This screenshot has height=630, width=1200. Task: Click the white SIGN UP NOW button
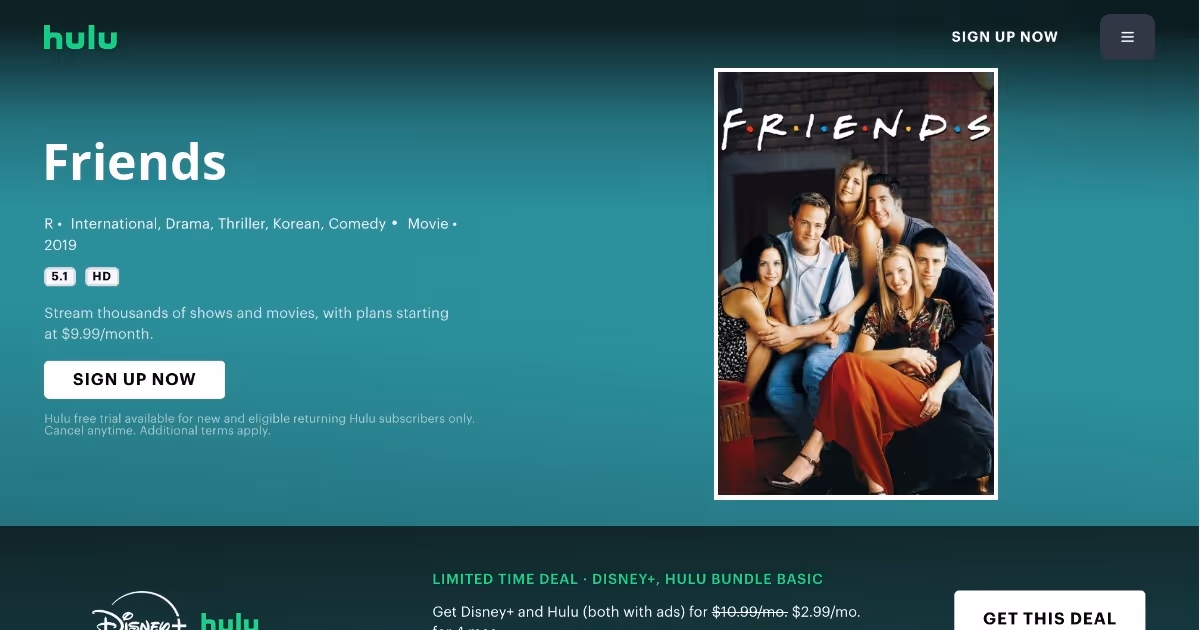click(x=134, y=380)
